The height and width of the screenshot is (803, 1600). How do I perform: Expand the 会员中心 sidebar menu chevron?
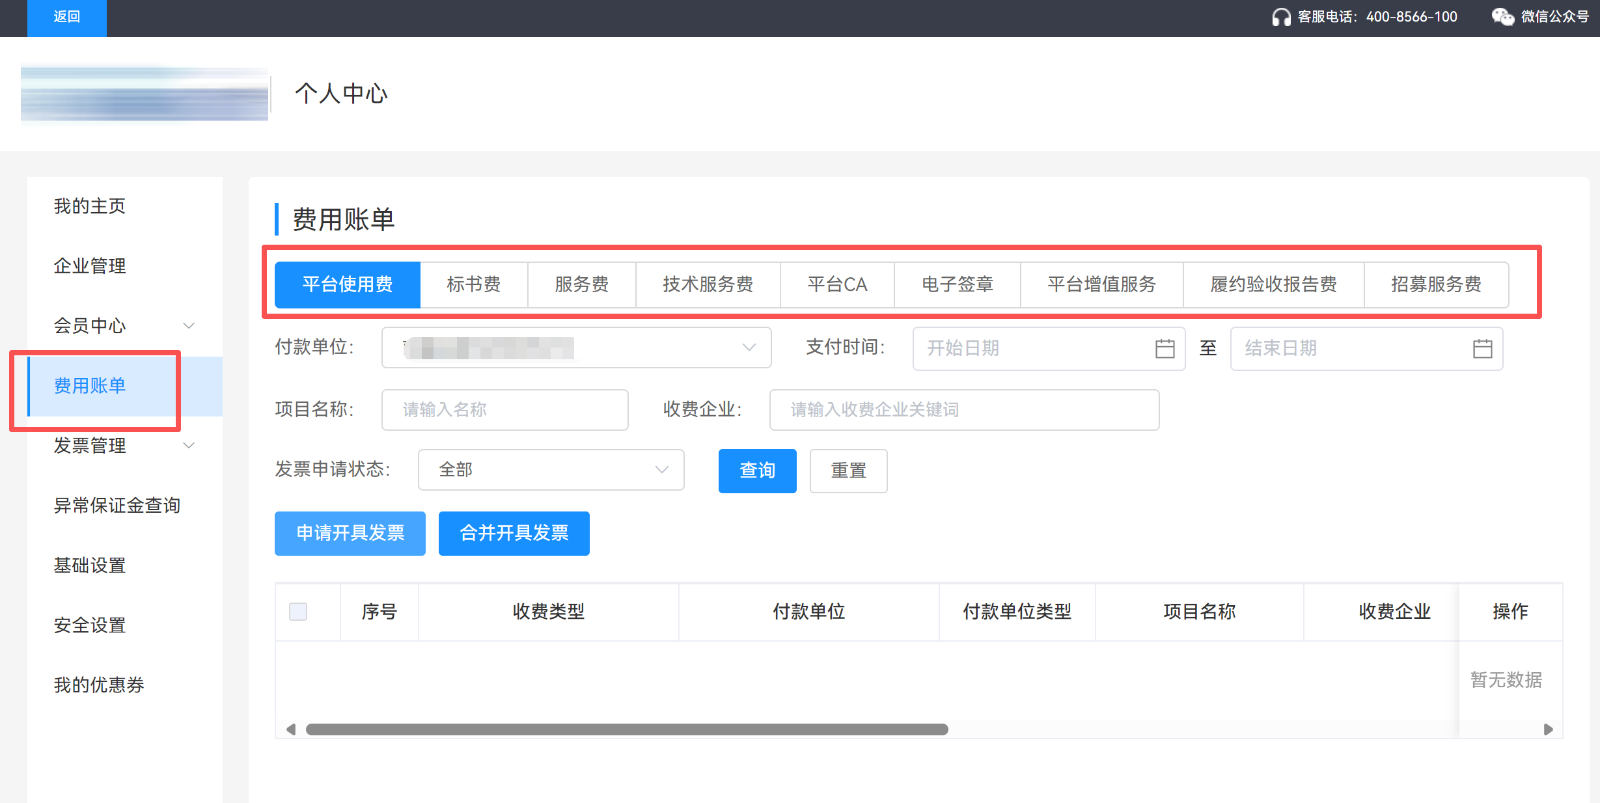click(x=189, y=326)
